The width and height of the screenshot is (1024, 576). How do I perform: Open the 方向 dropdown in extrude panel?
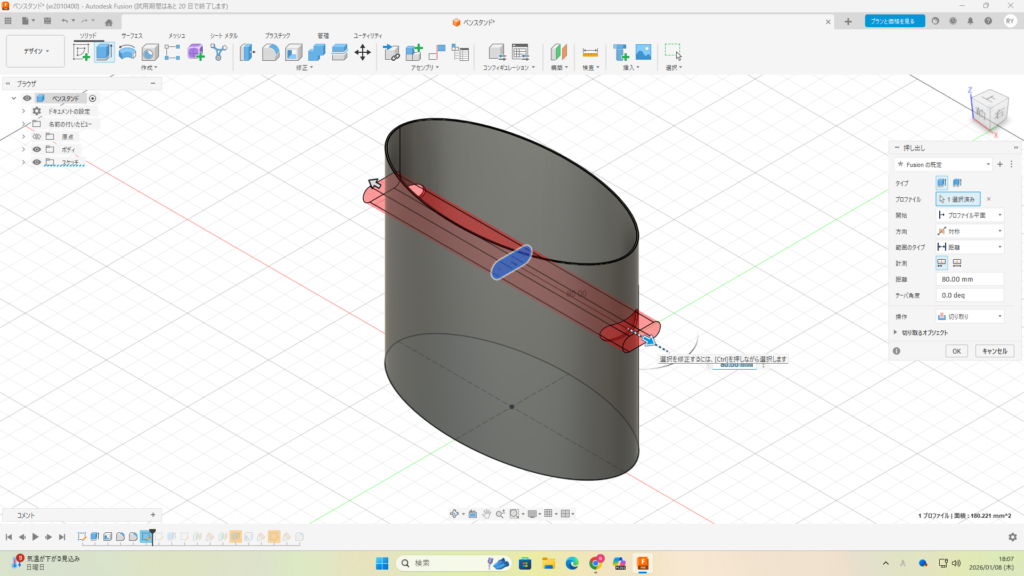tap(969, 231)
